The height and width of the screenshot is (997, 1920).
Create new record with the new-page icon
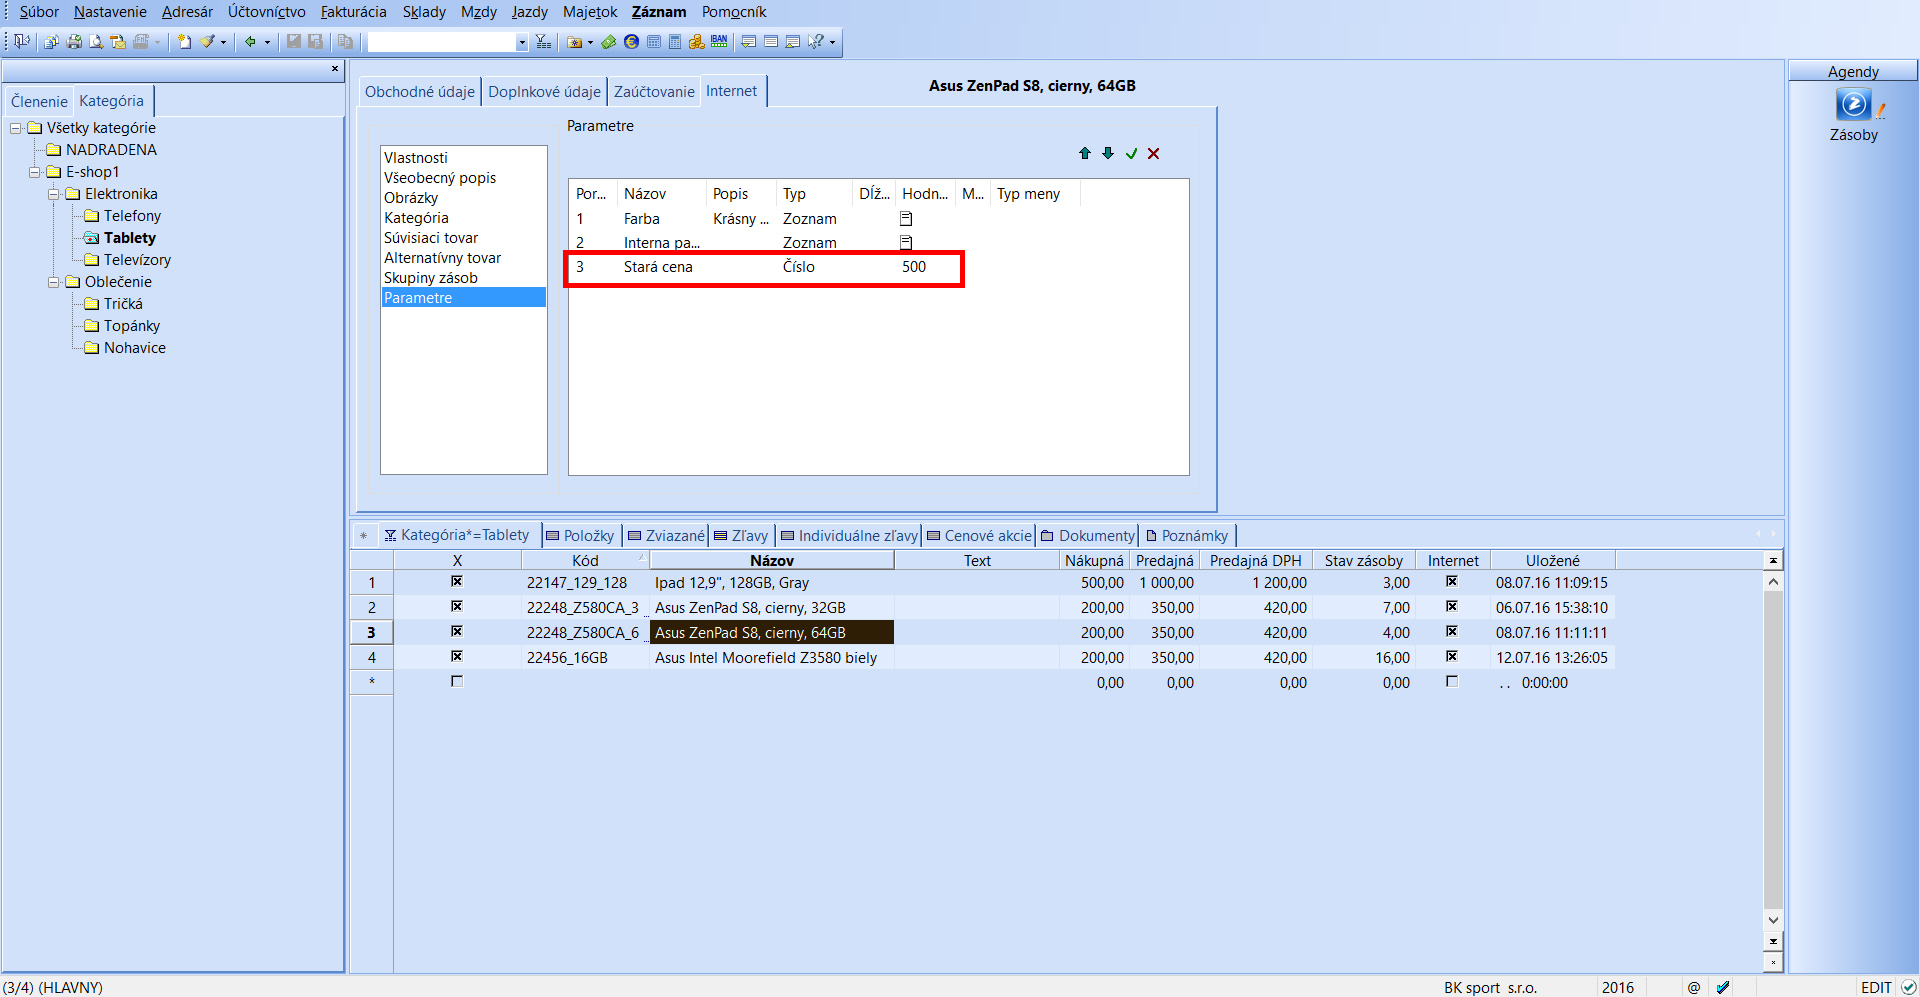pos(184,41)
